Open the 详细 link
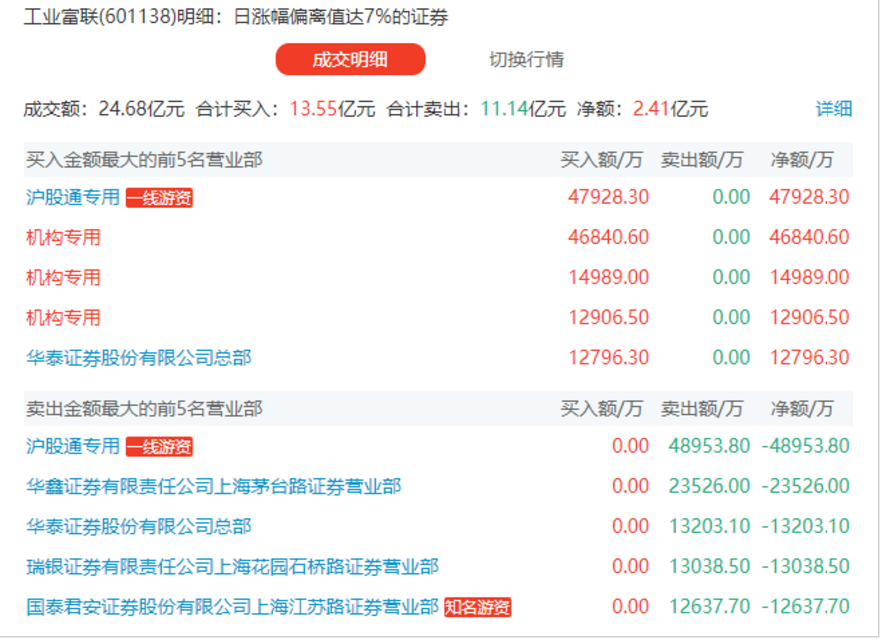Viewport: 882px width, 641px height. point(834,109)
